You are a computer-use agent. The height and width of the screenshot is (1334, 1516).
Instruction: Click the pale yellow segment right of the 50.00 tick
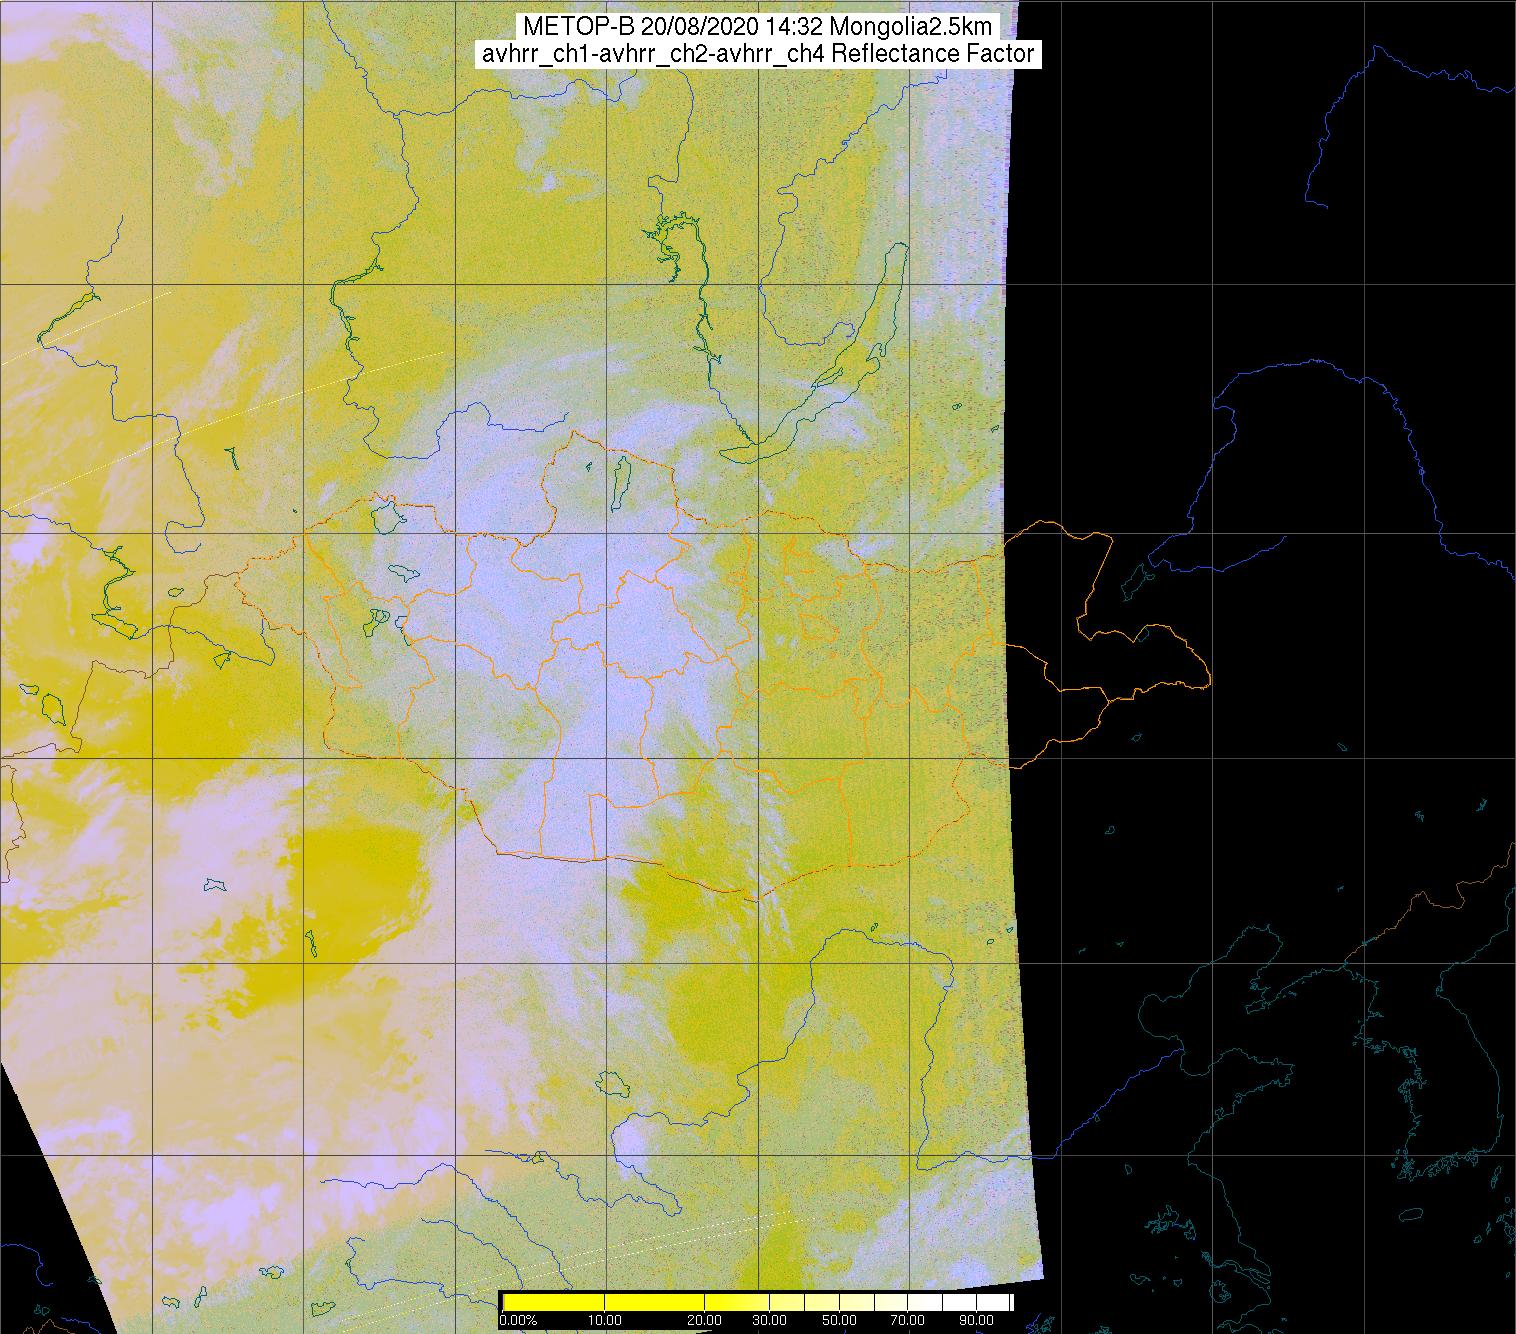[856, 1302]
